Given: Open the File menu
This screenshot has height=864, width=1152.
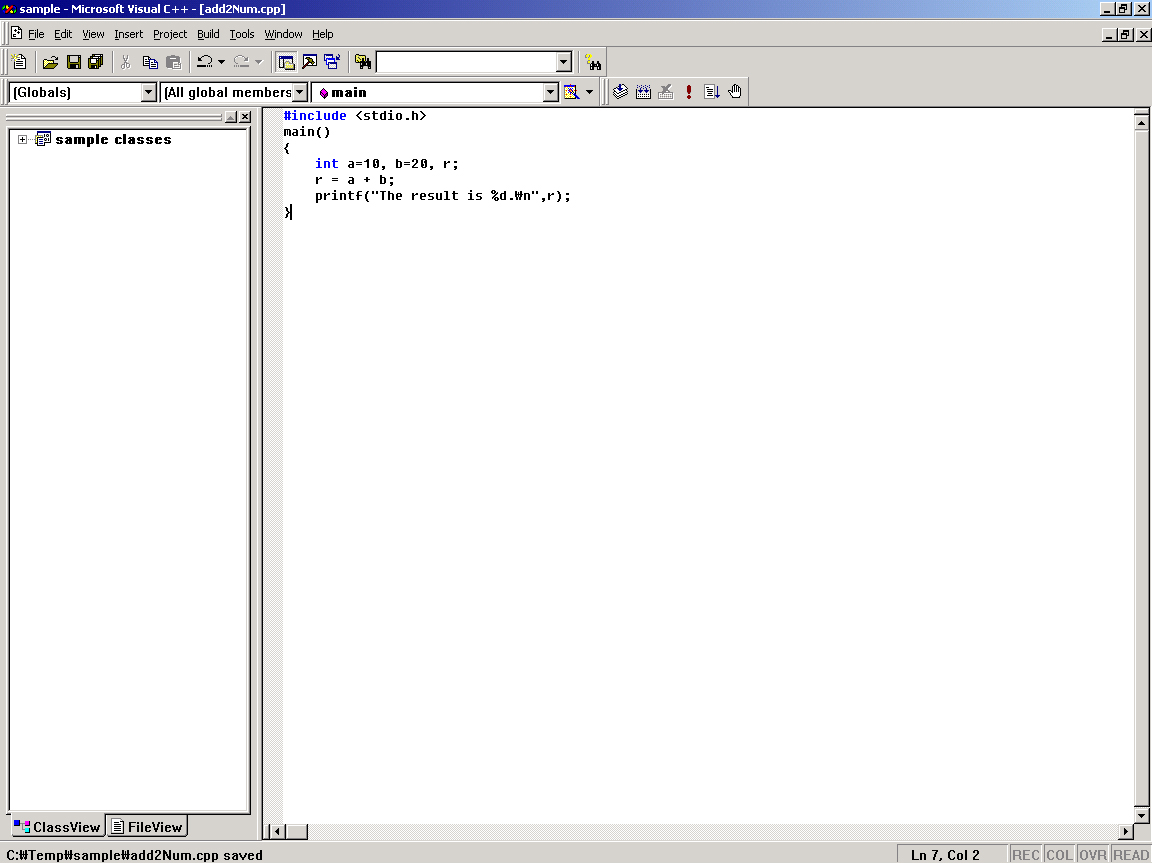Looking at the screenshot, I should [36, 34].
